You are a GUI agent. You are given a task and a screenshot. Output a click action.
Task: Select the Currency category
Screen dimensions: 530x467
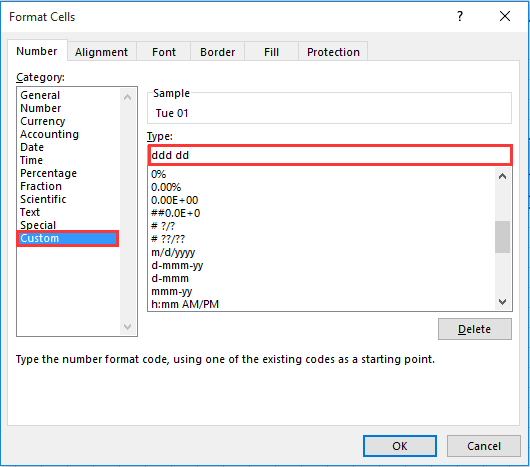tap(43, 121)
